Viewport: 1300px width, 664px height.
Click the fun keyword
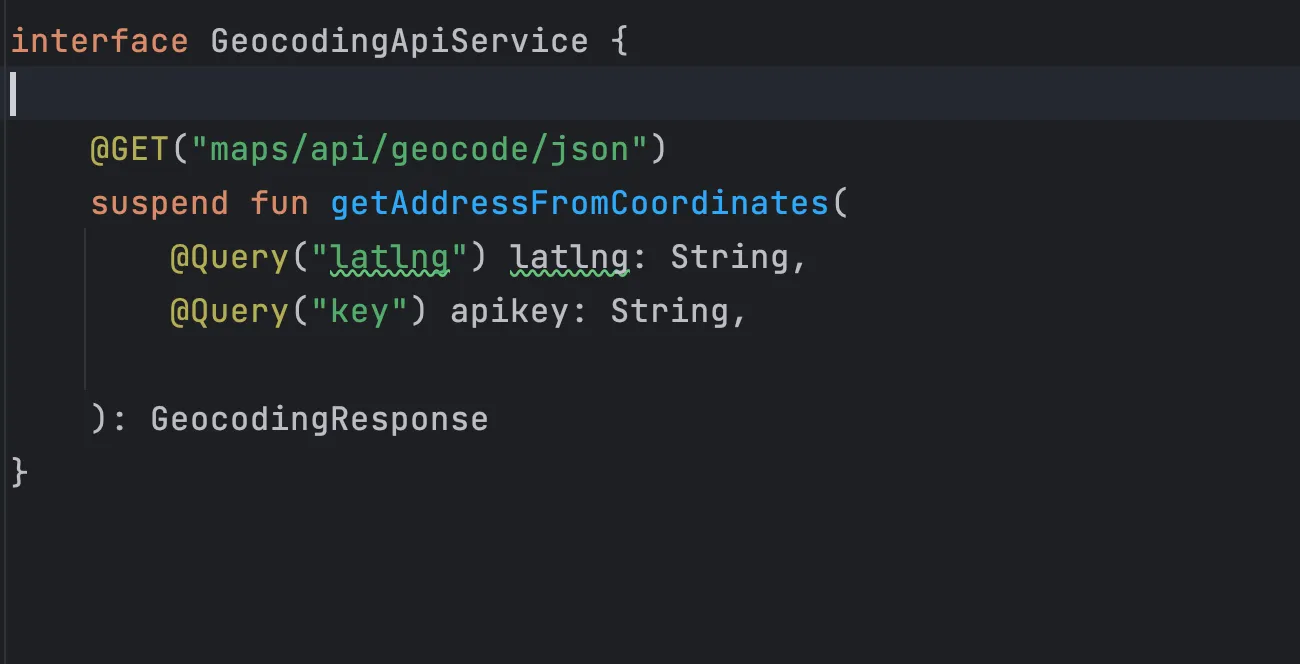[x=280, y=203]
